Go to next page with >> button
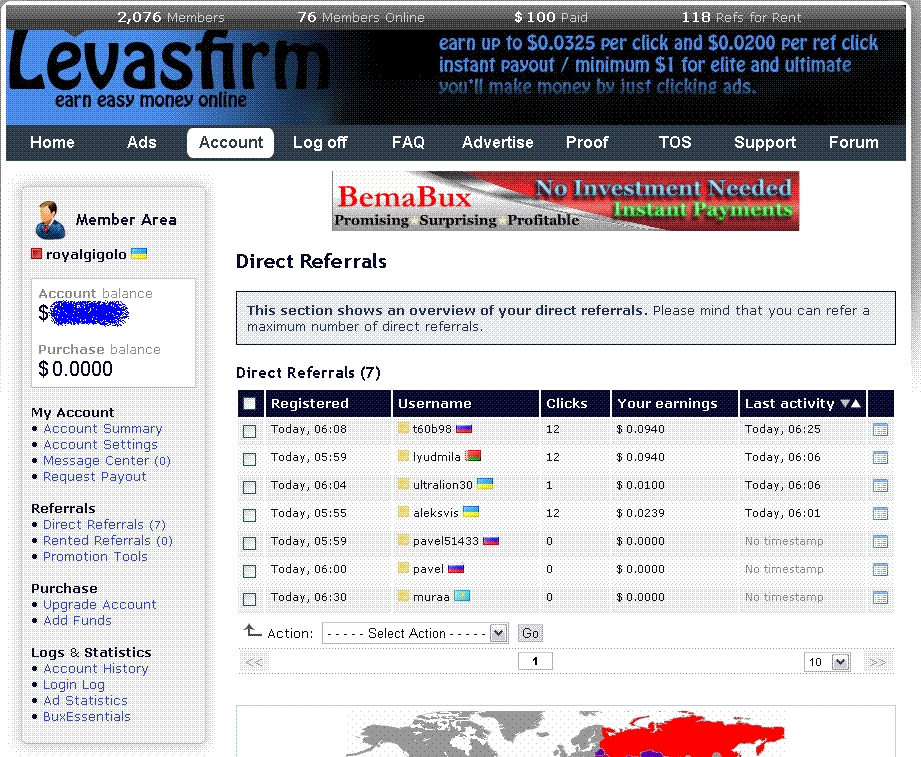Image resolution: width=921 pixels, height=757 pixels. click(878, 662)
